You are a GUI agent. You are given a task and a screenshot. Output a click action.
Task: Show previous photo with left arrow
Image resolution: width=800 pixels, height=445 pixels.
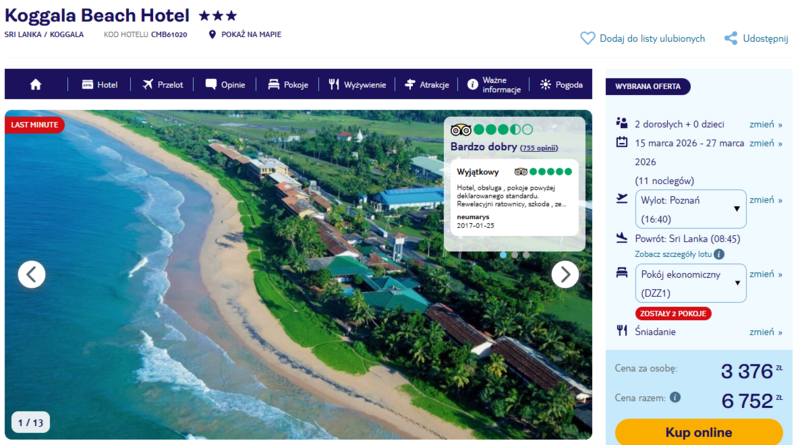[x=32, y=274]
